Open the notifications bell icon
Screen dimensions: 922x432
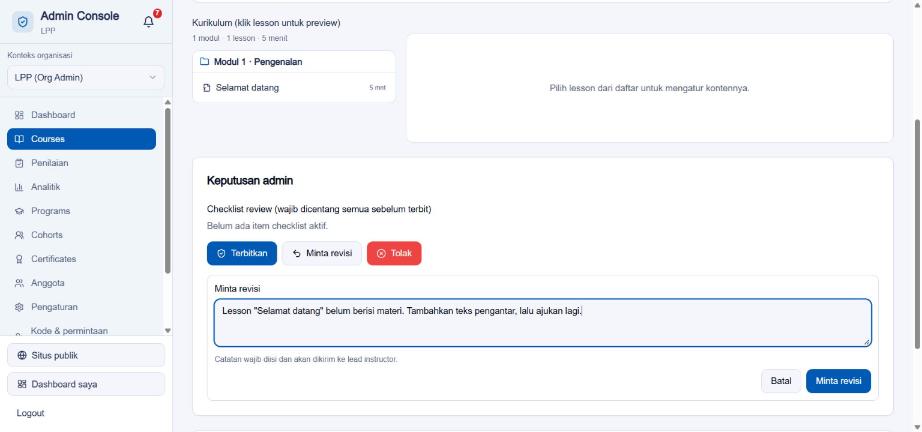point(149,22)
